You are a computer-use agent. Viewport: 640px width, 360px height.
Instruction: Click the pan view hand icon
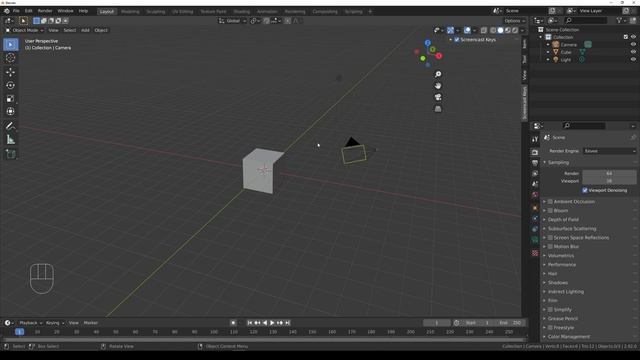coord(438,86)
